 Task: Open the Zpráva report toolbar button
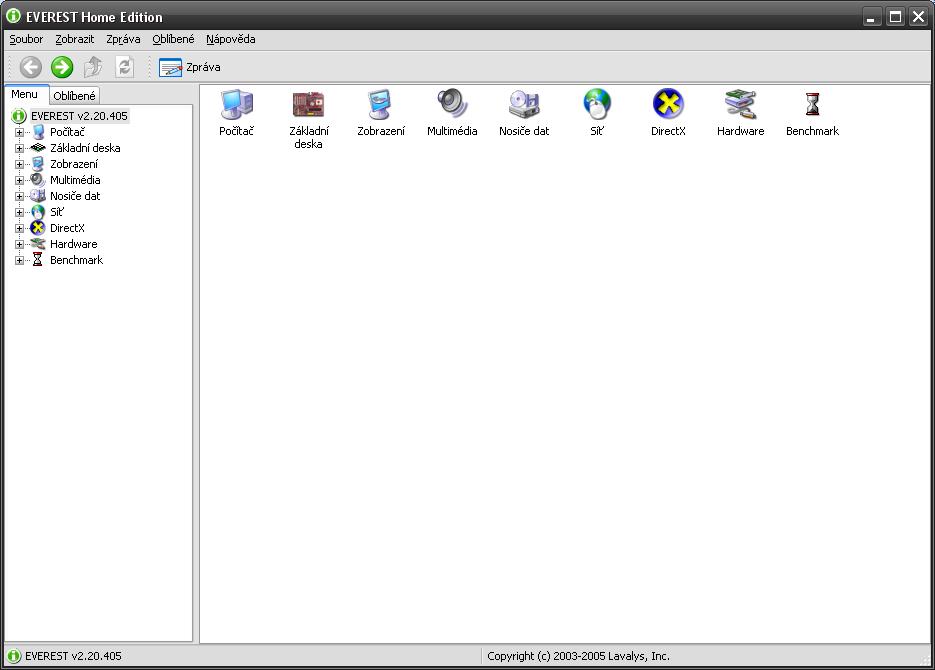pyautogui.click(x=190, y=67)
